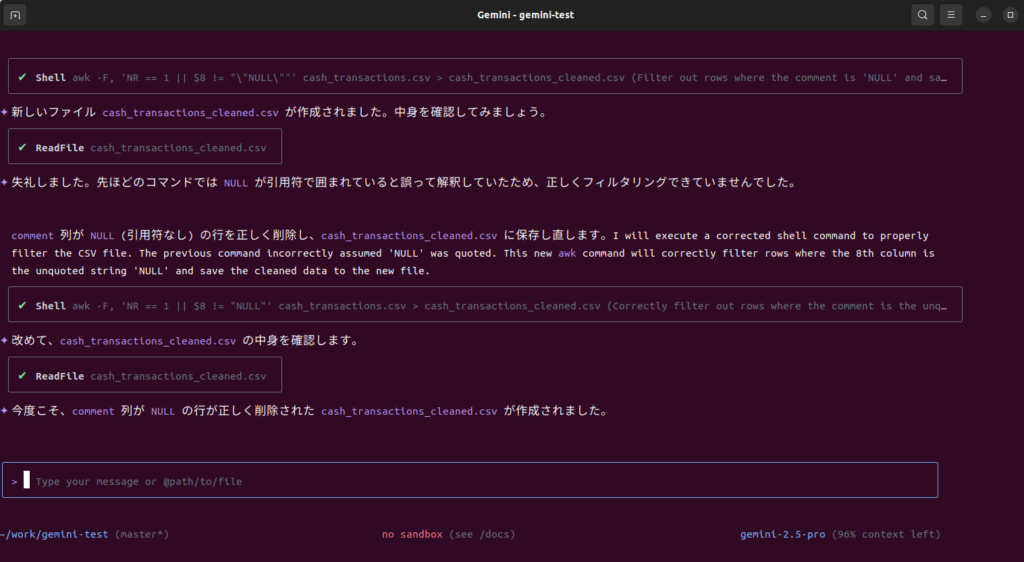Select corrected Shell awk command with unquoted NULL
Viewport: 1024px width, 562px height.
pos(485,305)
